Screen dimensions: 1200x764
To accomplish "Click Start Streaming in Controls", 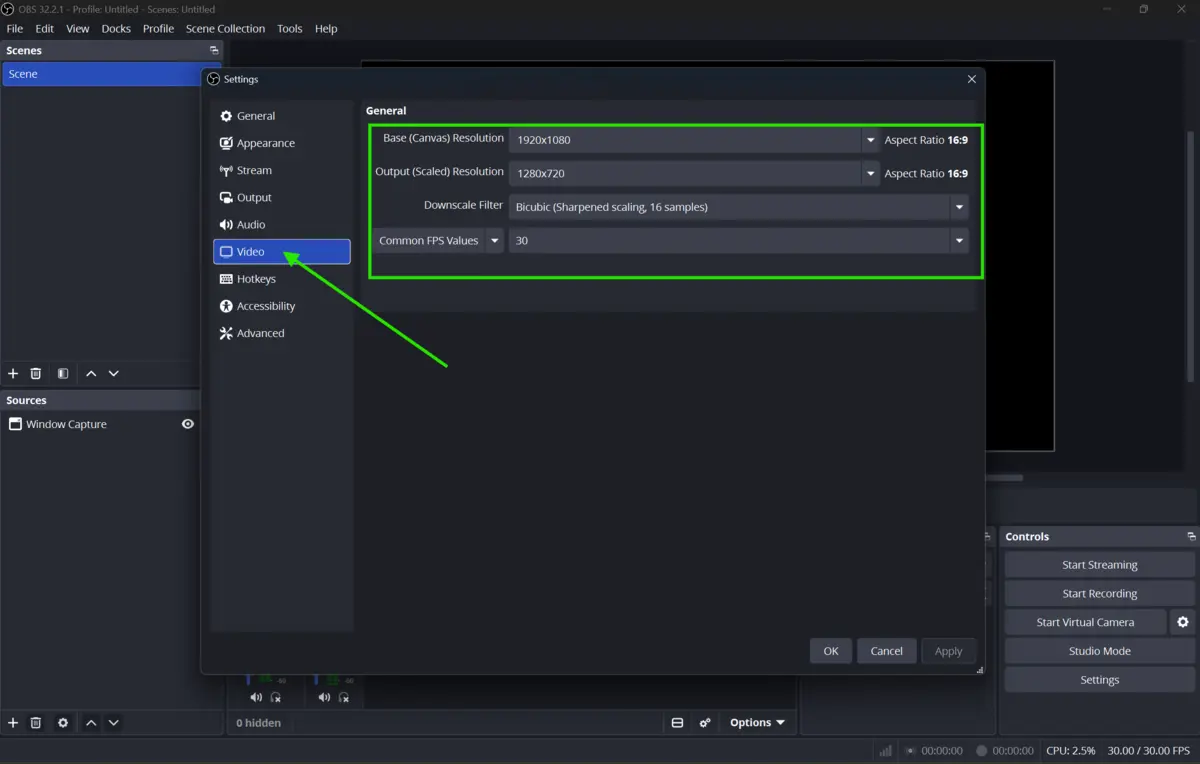I will [1100, 565].
